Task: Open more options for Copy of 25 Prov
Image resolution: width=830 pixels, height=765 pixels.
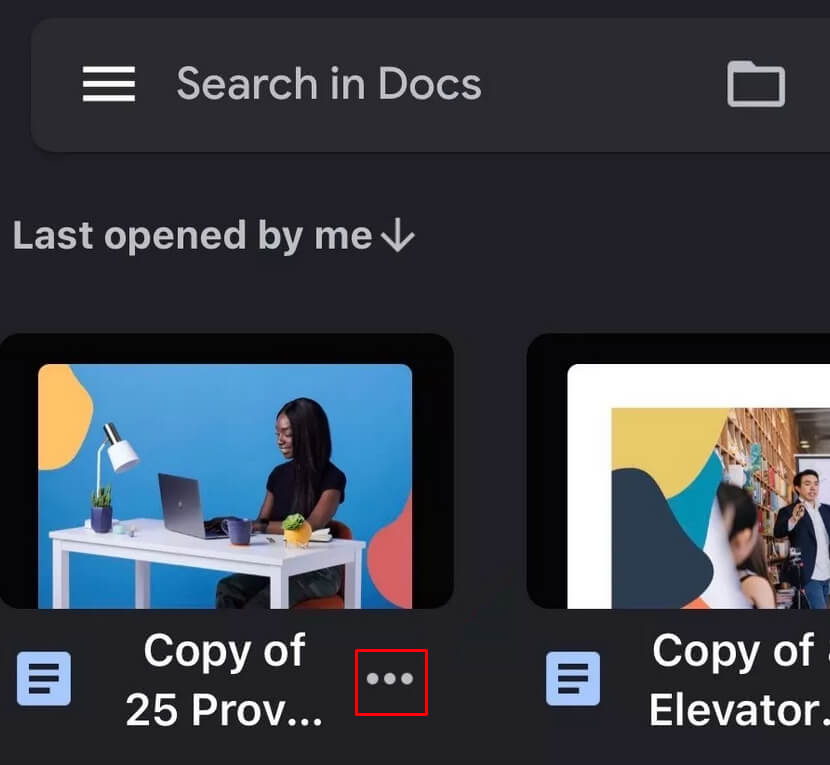Action: 391,679
